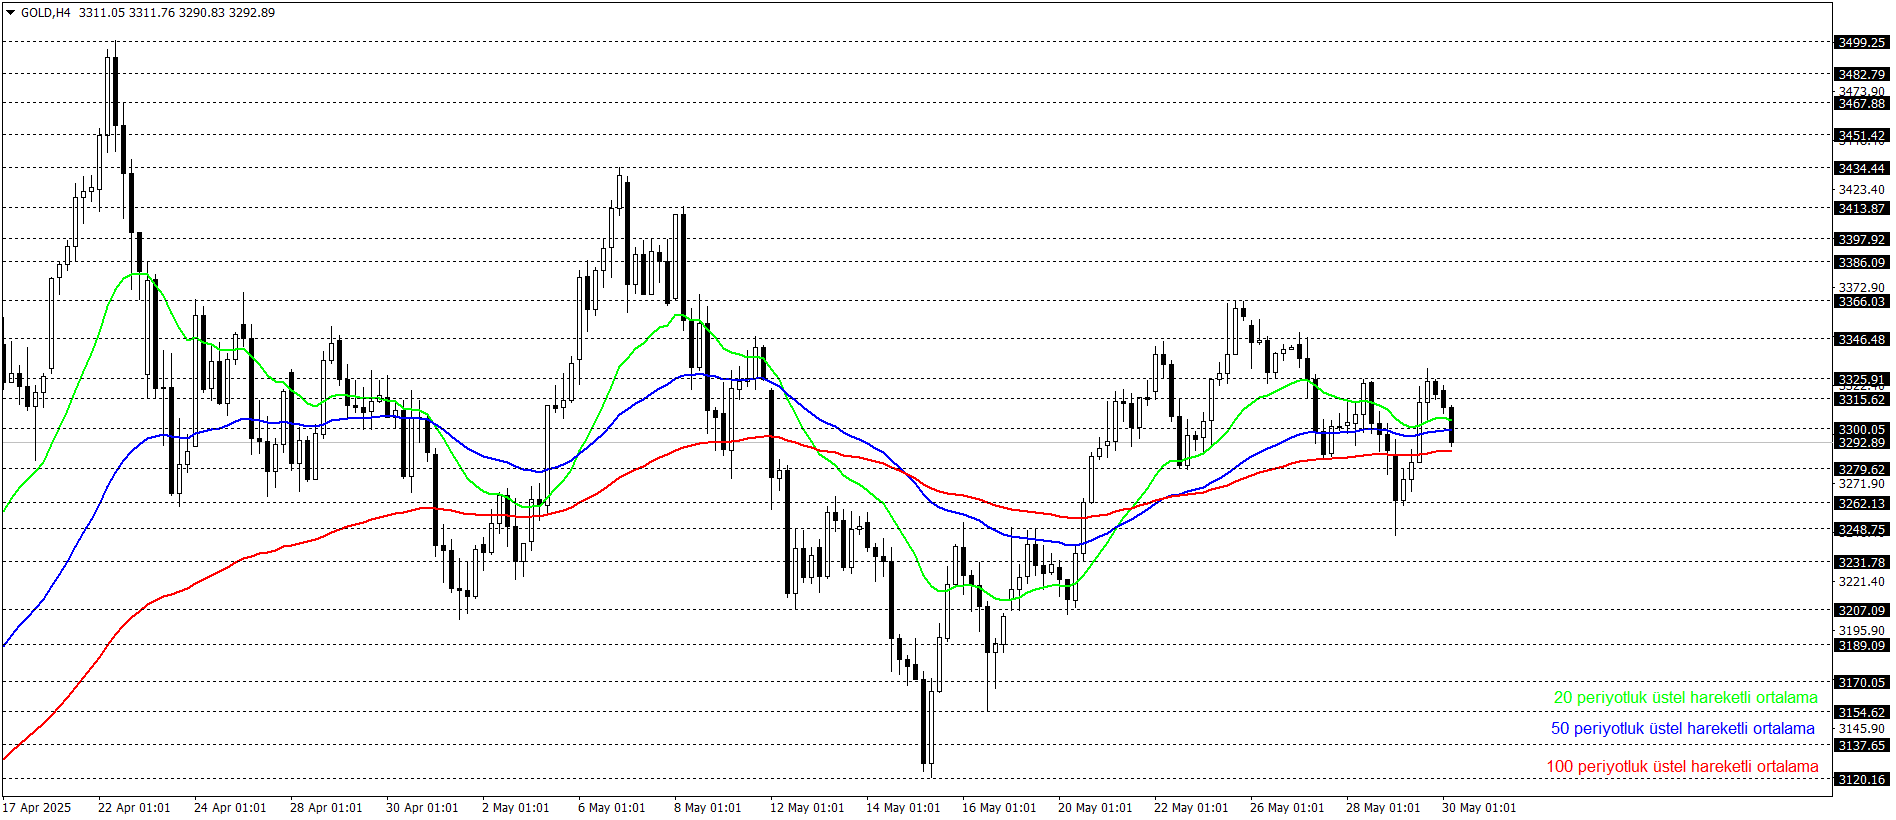Click the 3279.62 price level label
This screenshot has height=820, width=1896.
(x=1861, y=469)
